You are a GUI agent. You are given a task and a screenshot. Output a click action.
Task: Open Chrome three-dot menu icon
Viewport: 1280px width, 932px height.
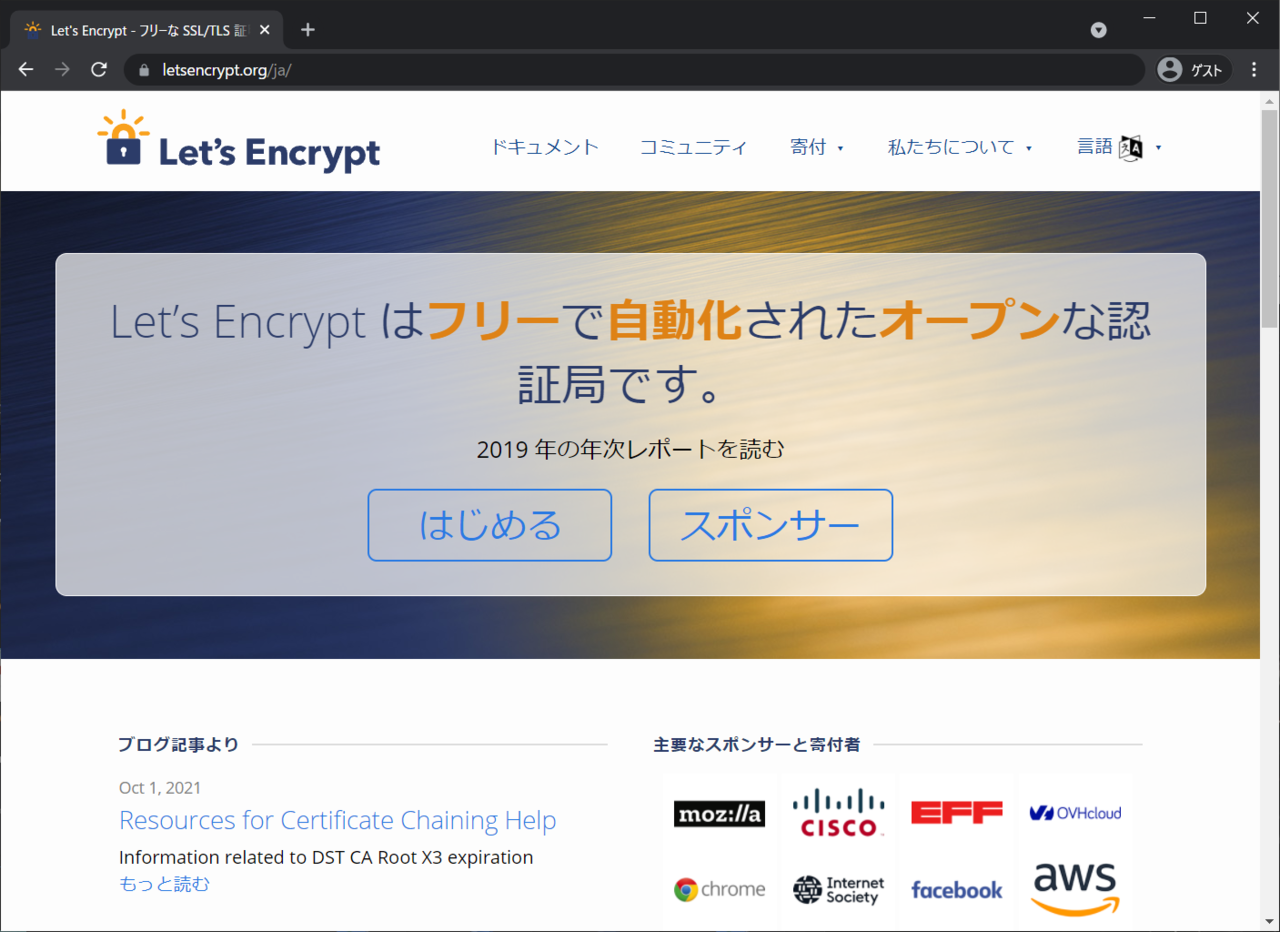pos(1255,70)
